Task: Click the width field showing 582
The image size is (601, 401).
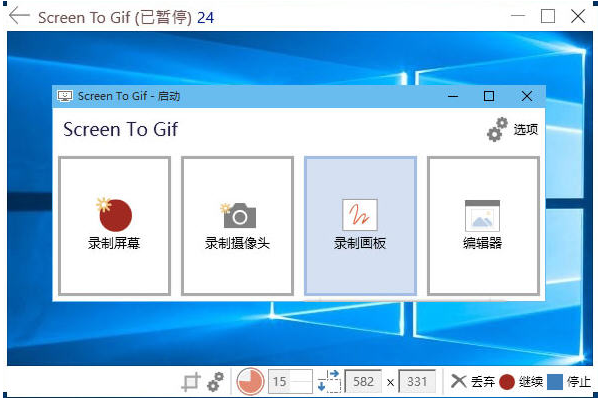Action: [363, 381]
